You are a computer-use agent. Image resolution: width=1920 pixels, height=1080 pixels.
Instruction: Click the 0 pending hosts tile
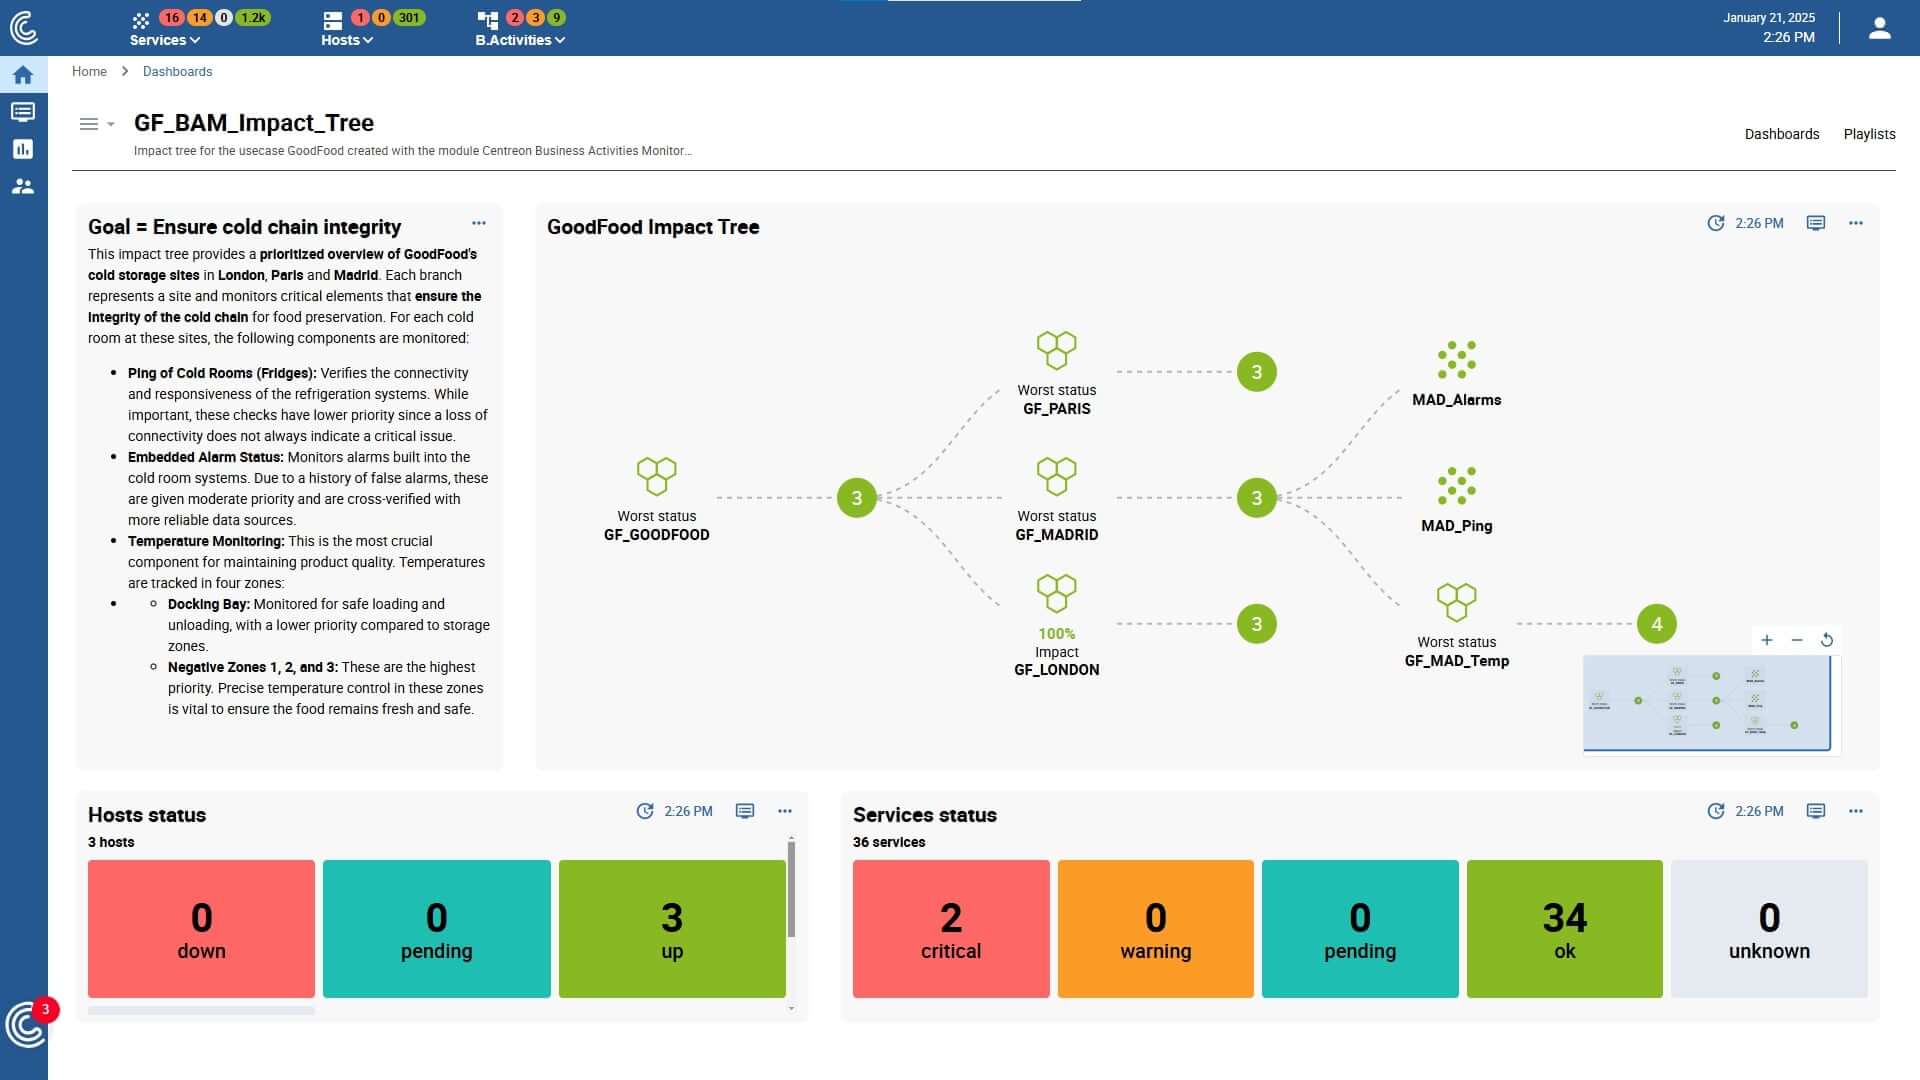coord(437,929)
